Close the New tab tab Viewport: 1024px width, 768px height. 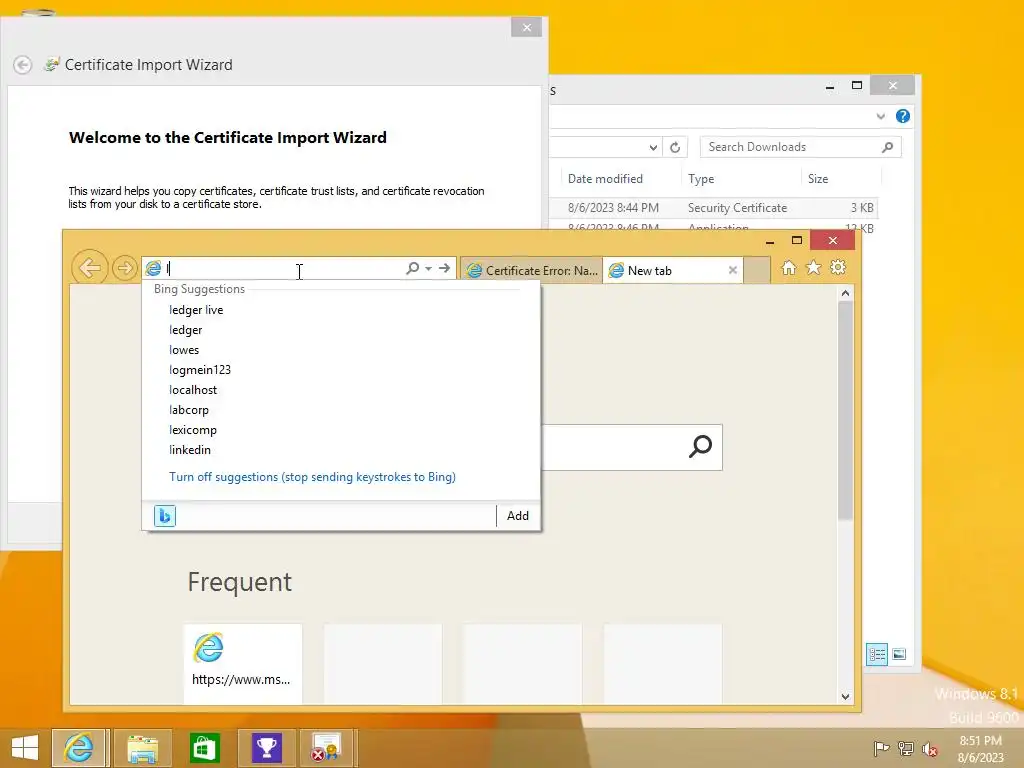733,270
